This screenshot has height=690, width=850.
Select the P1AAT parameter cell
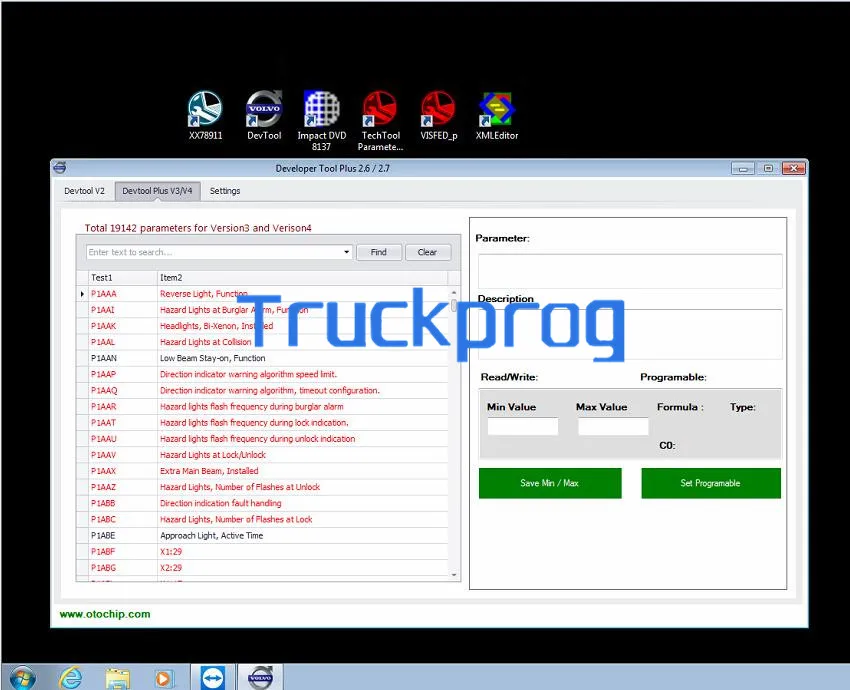(x=123, y=423)
